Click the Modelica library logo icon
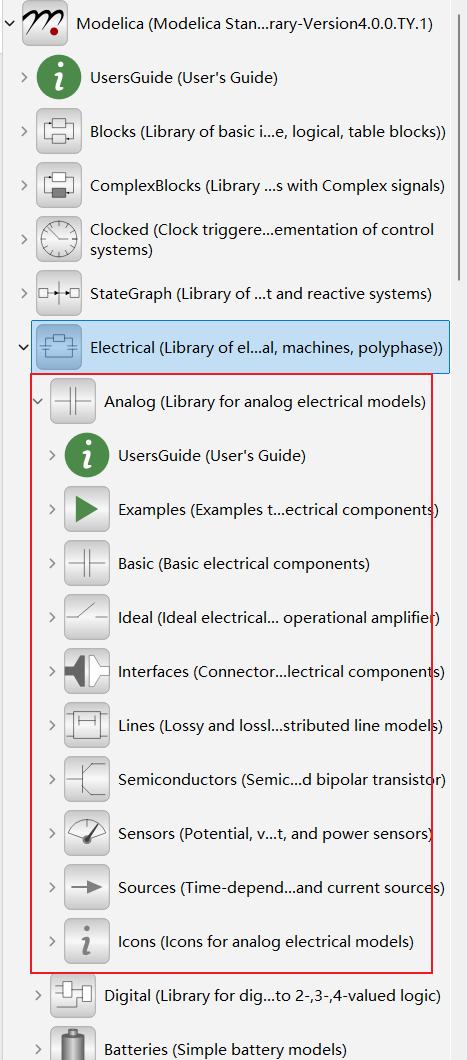The image size is (467, 1060). pyautogui.click(x=45, y=23)
